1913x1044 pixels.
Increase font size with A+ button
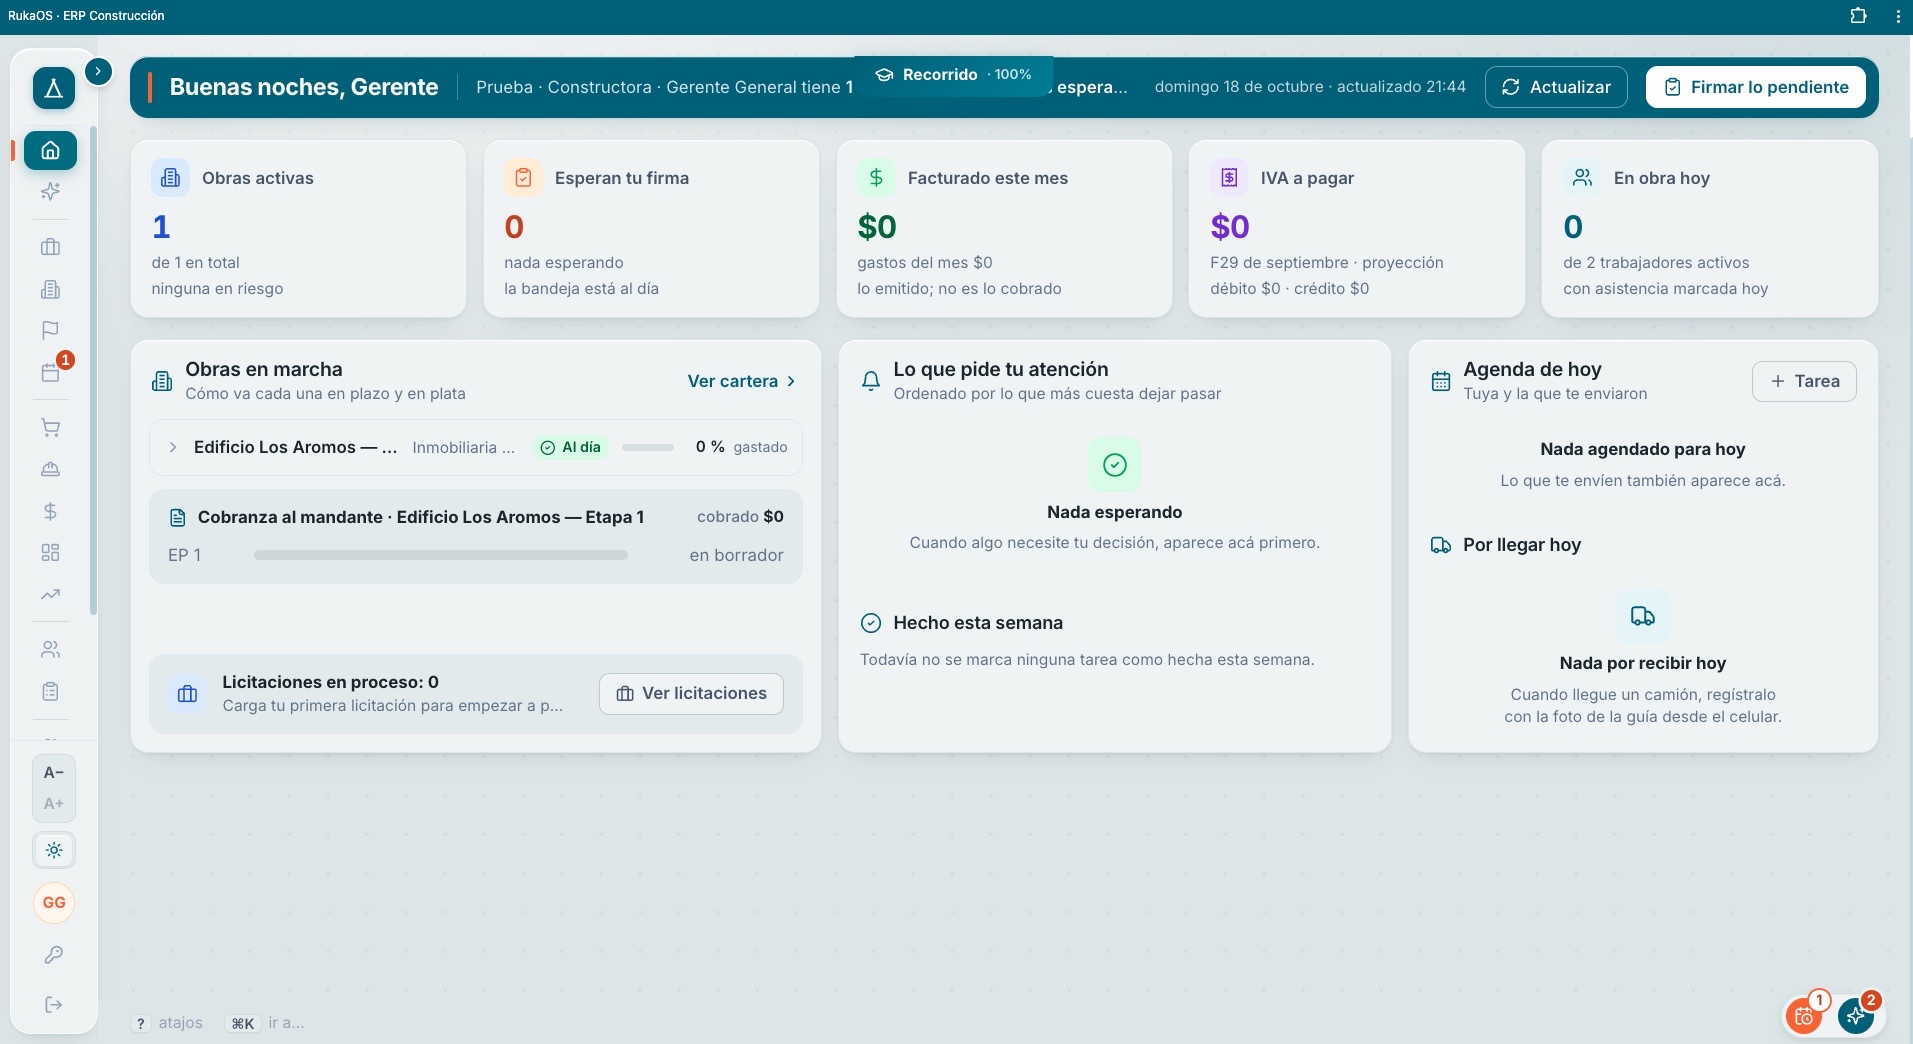click(54, 803)
